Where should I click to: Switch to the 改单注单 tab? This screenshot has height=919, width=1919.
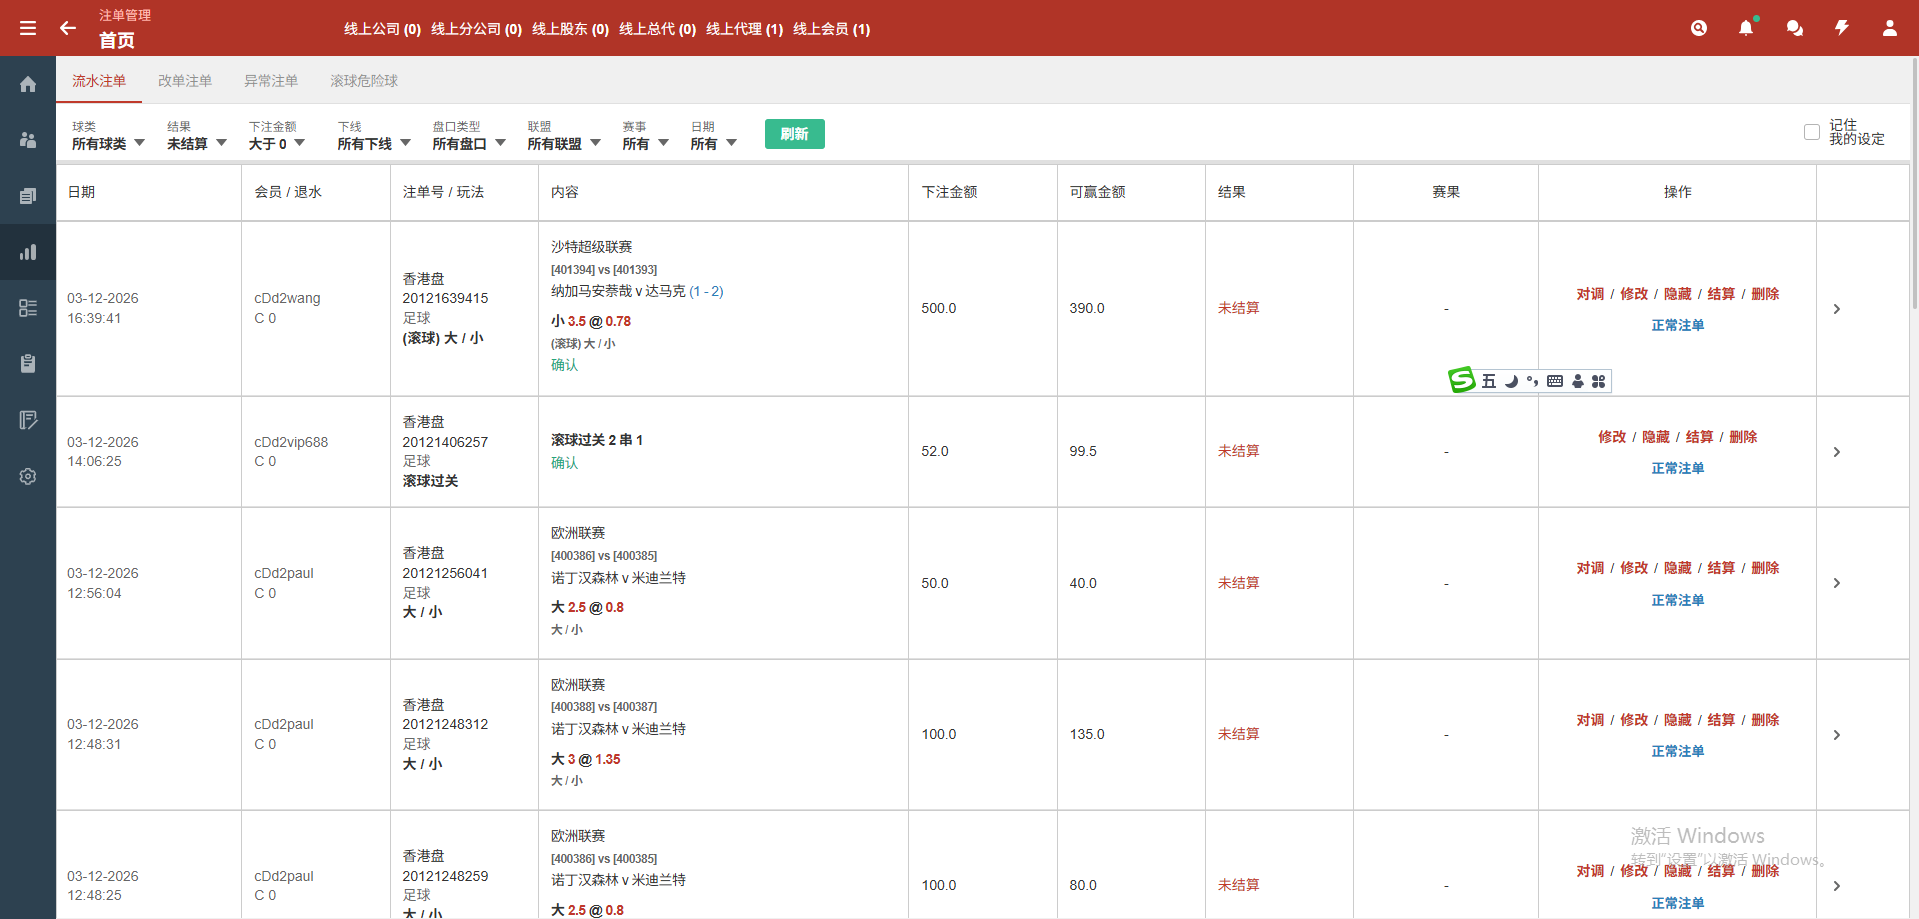[x=185, y=81]
